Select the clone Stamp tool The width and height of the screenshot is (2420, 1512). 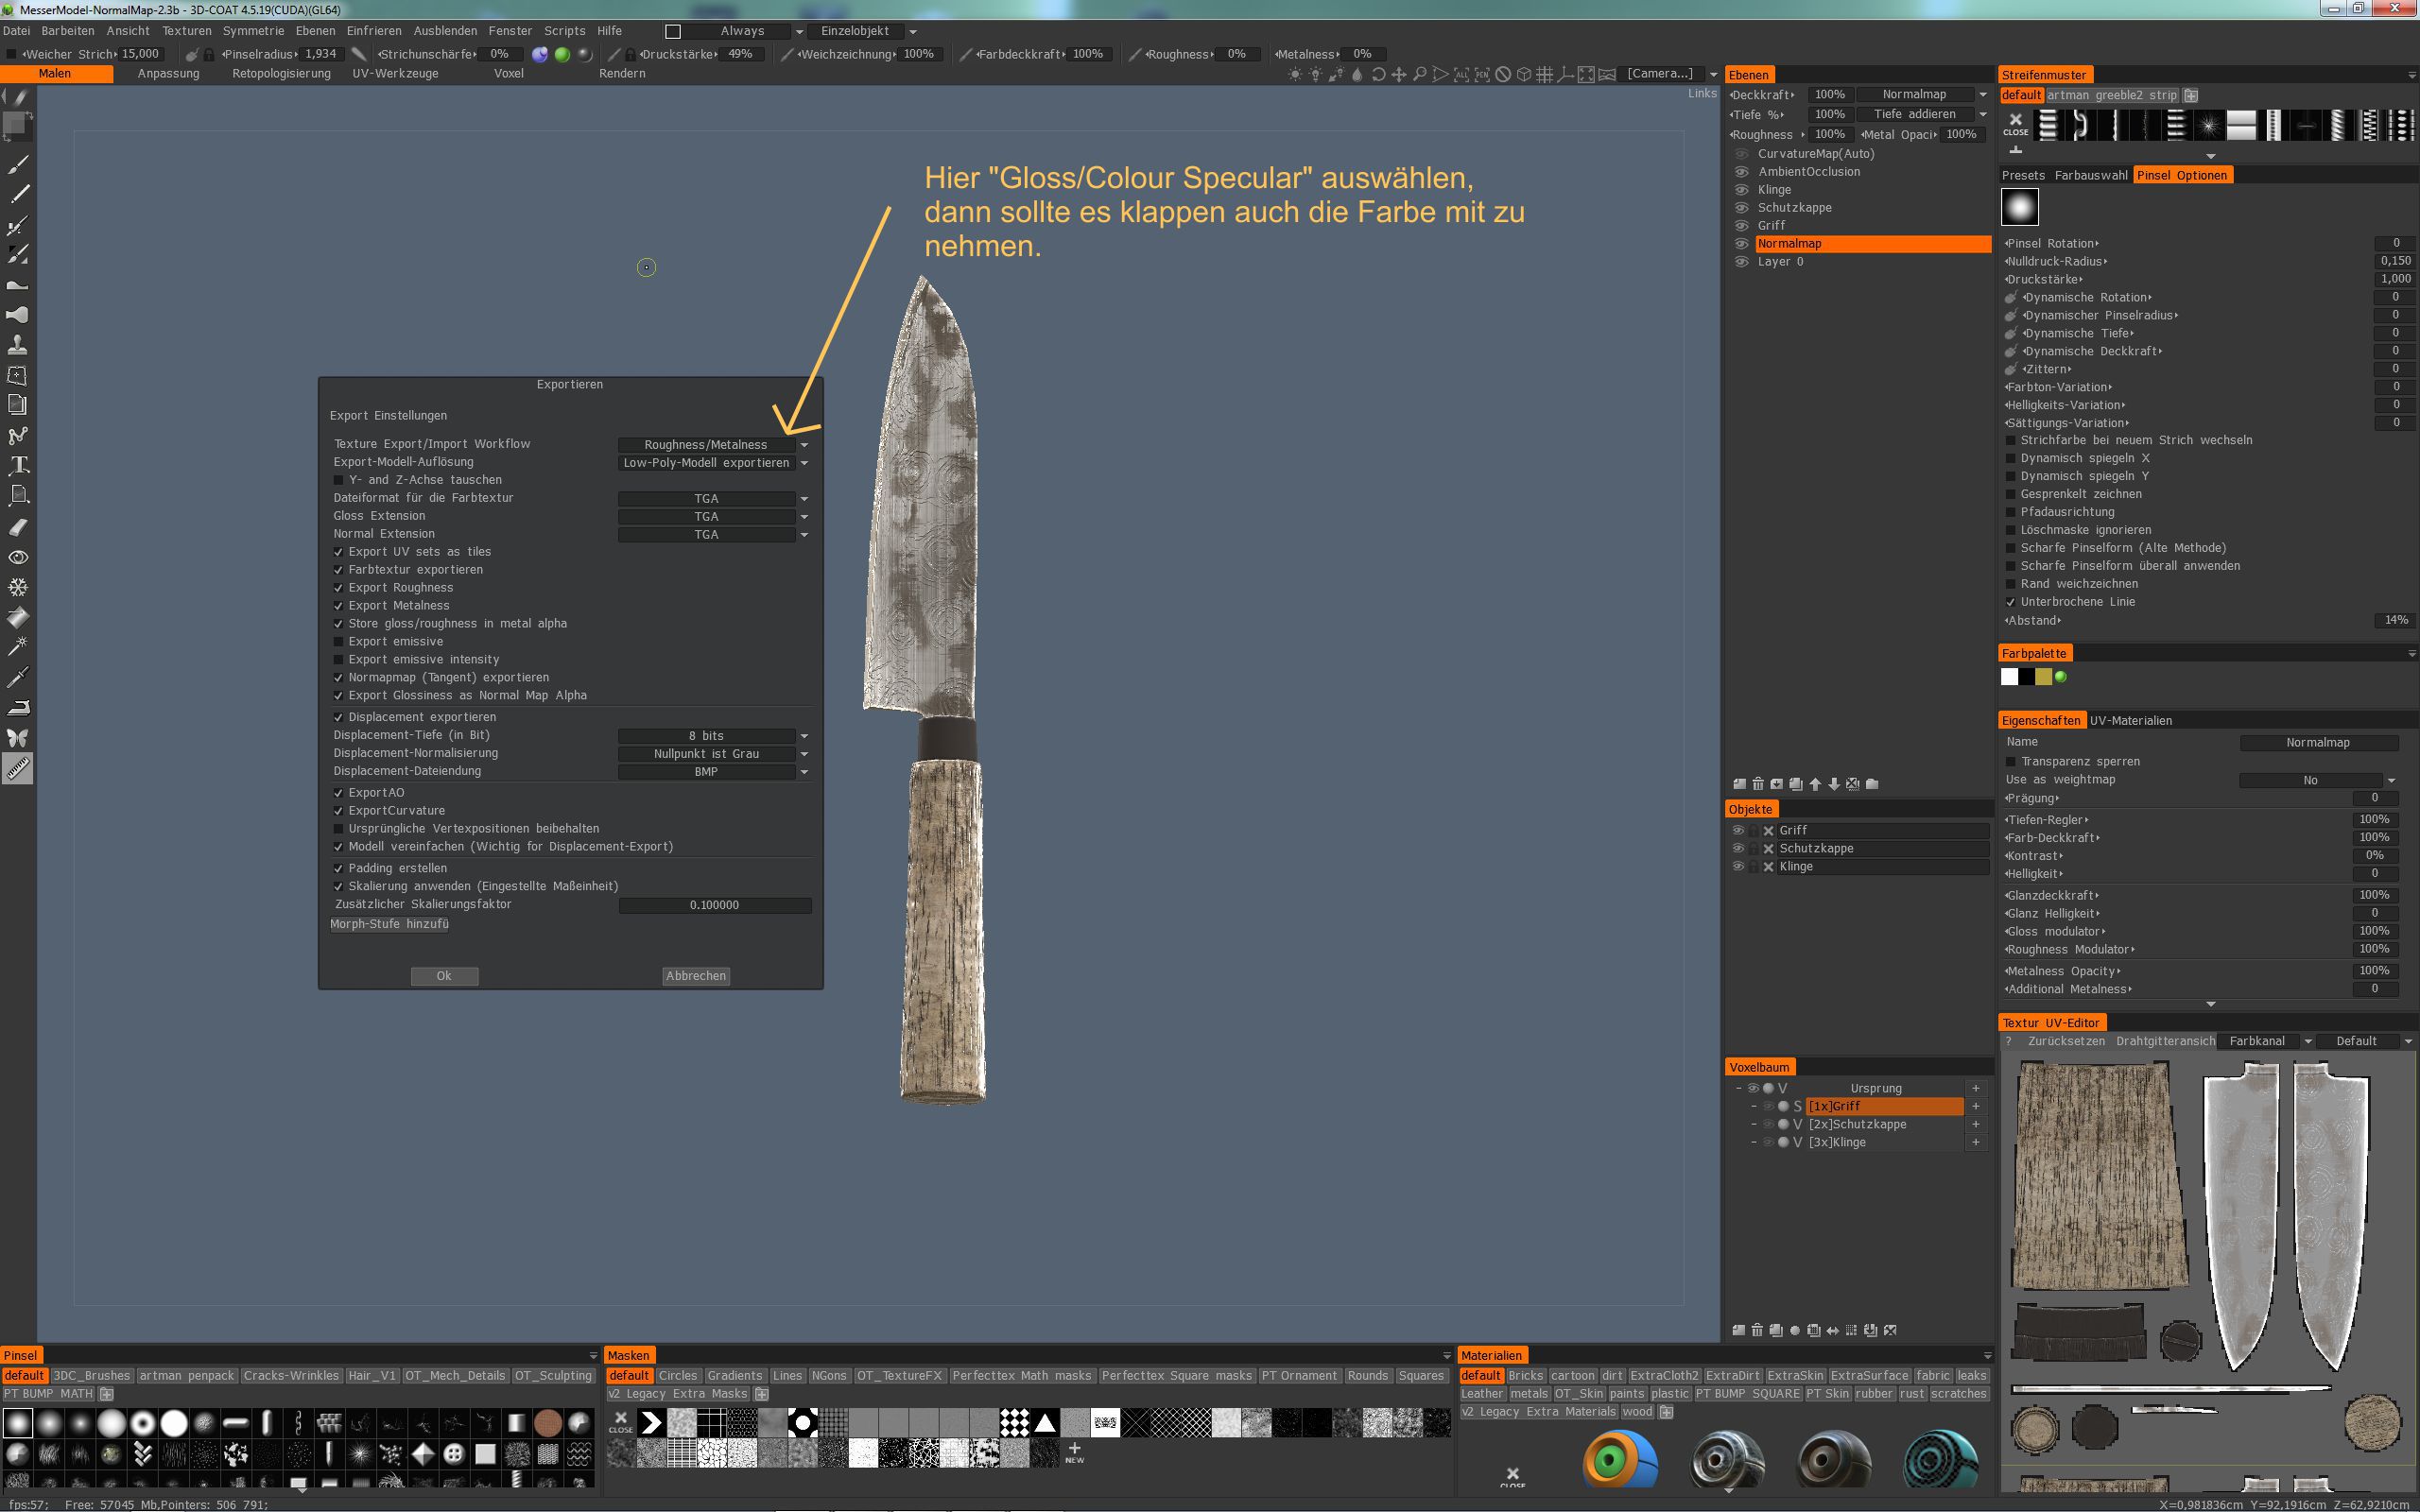click(18, 345)
